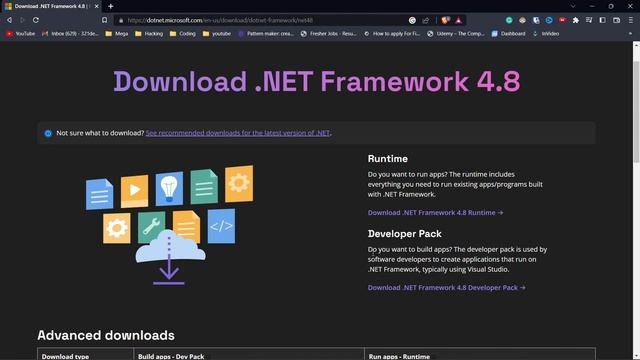640x360 pixels.
Task: Click Download .NET Framework 4.8 Developer Pack link
Action: coord(446,288)
